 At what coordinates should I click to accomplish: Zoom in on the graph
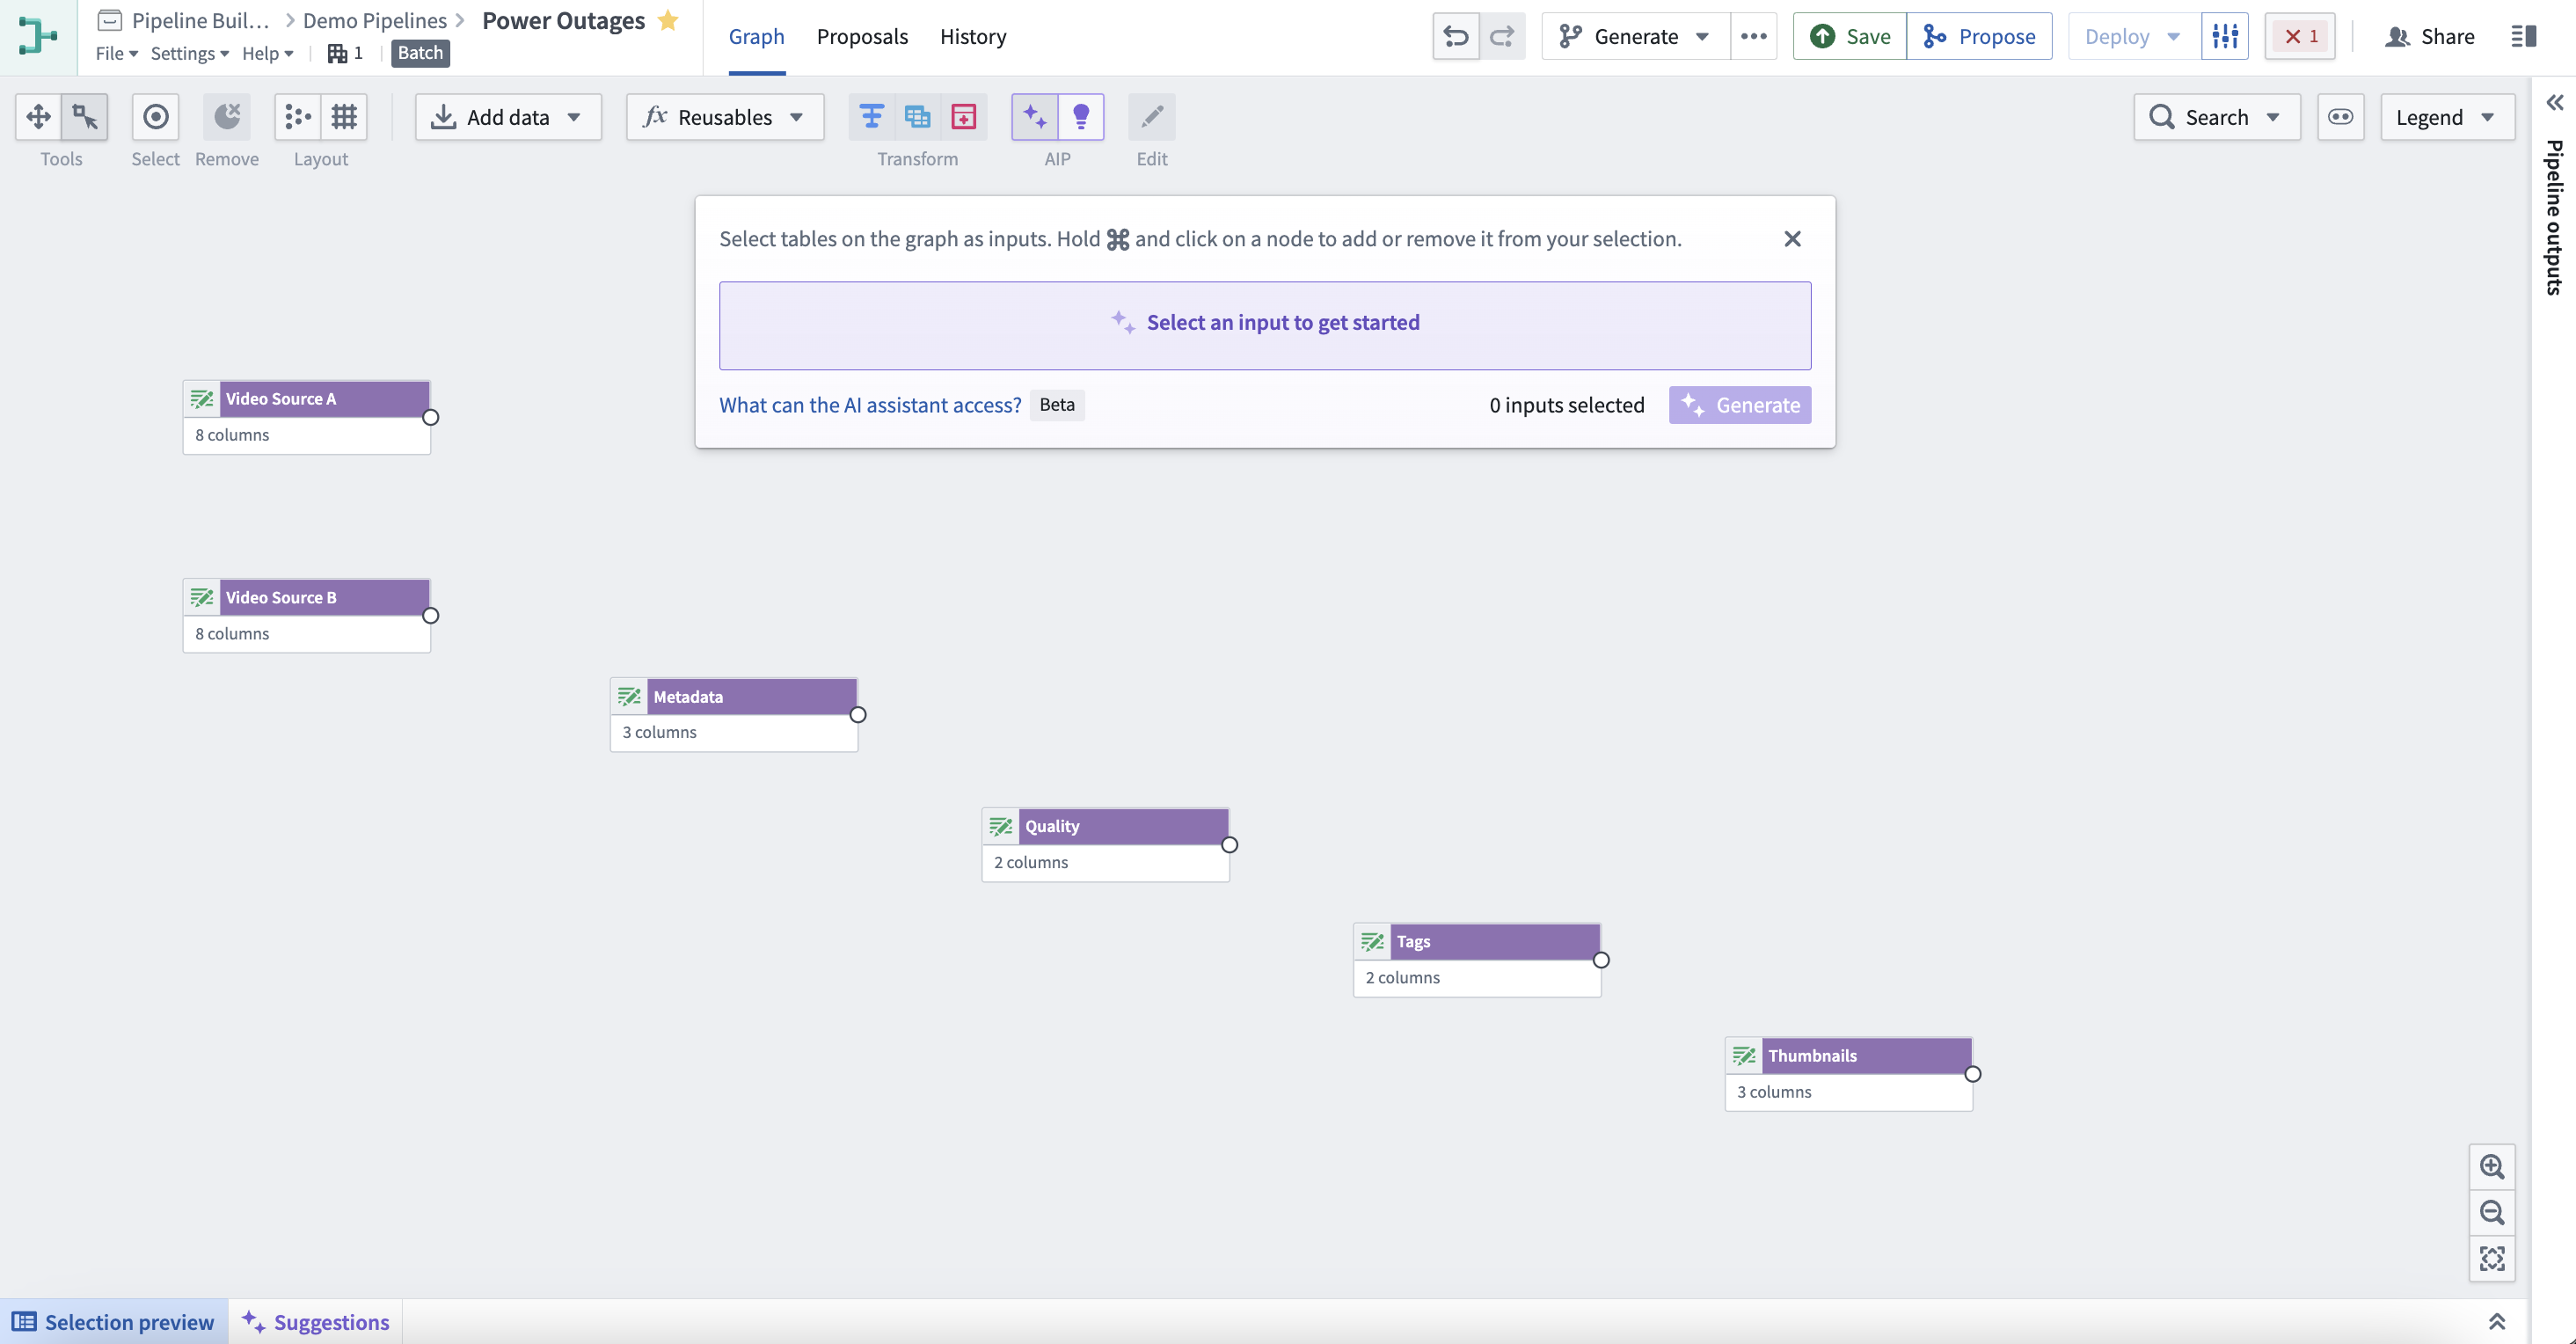point(2492,1166)
